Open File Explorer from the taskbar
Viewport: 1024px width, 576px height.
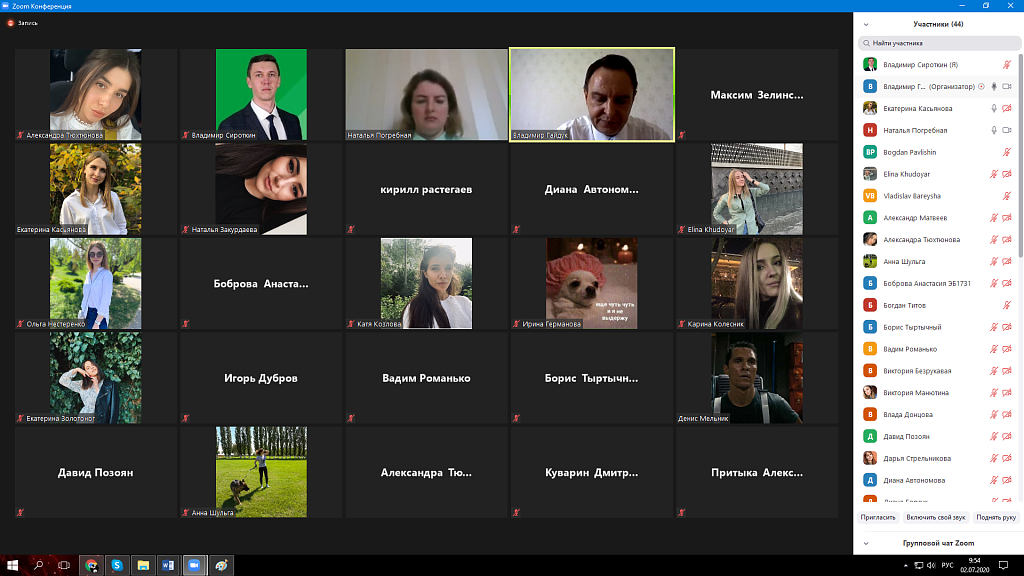pyautogui.click(x=143, y=565)
